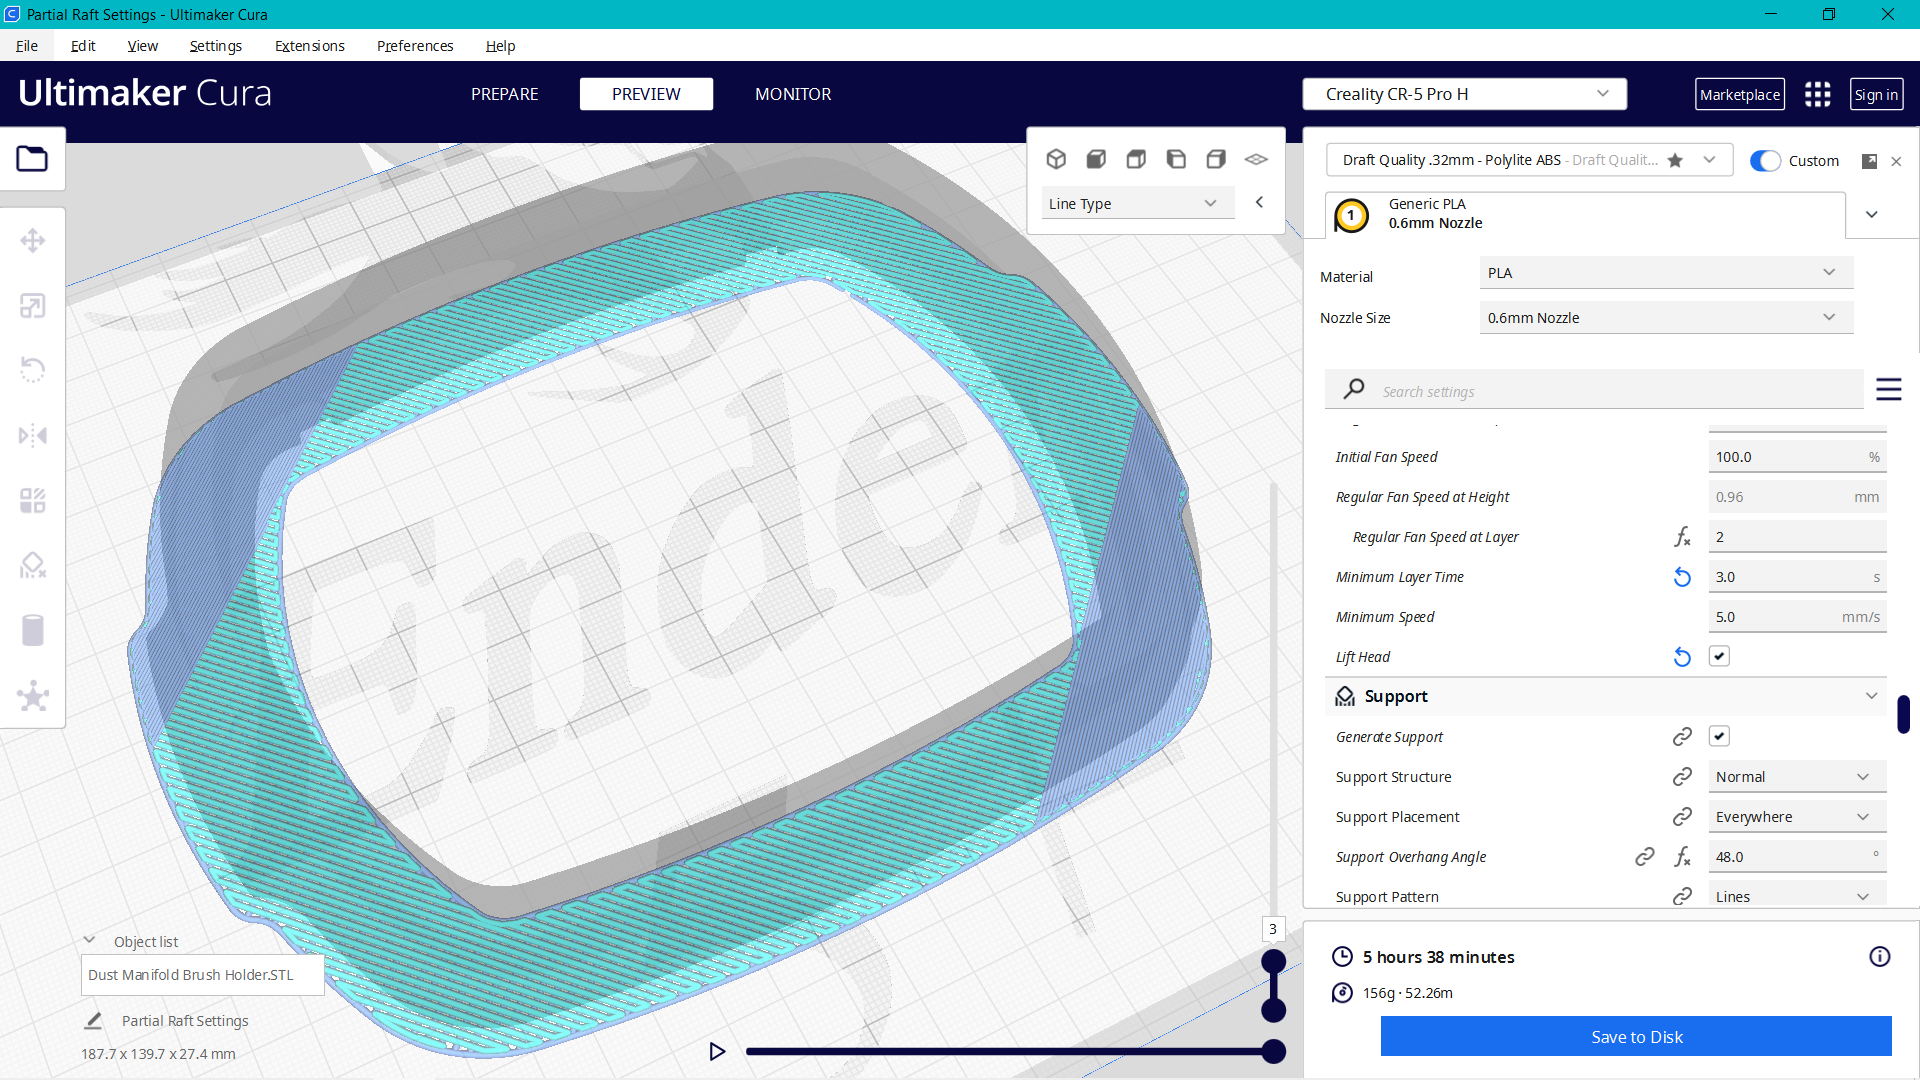Image resolution: width=1920 pixels, height=1080 pixels.
Task: Open Per Model Settings tool
Action: (x=33, y=500)
